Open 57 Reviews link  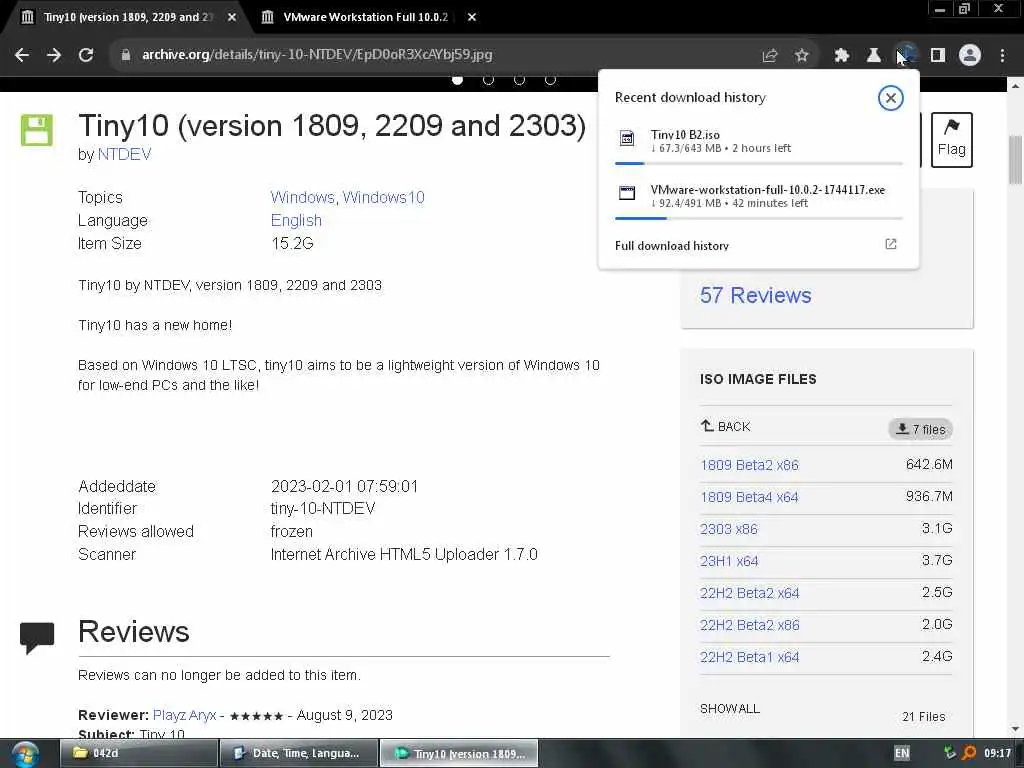pos(756,295)
